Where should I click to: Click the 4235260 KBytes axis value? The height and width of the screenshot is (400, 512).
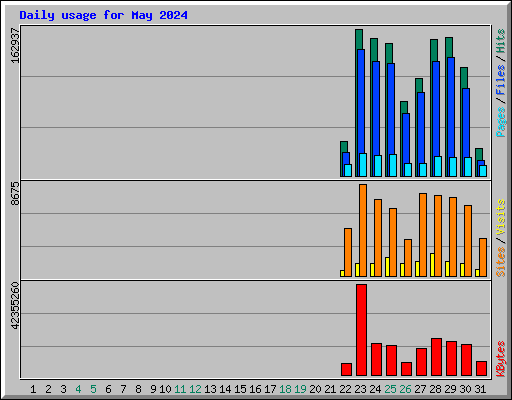15,305
